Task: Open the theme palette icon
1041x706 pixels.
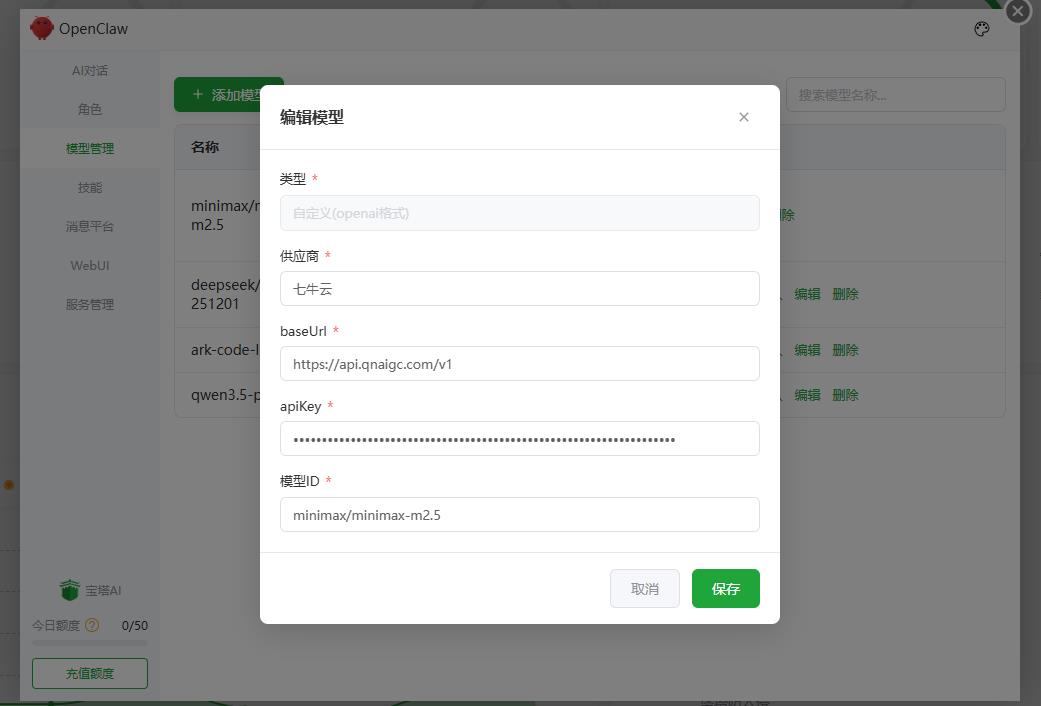Action: point(982,29)
